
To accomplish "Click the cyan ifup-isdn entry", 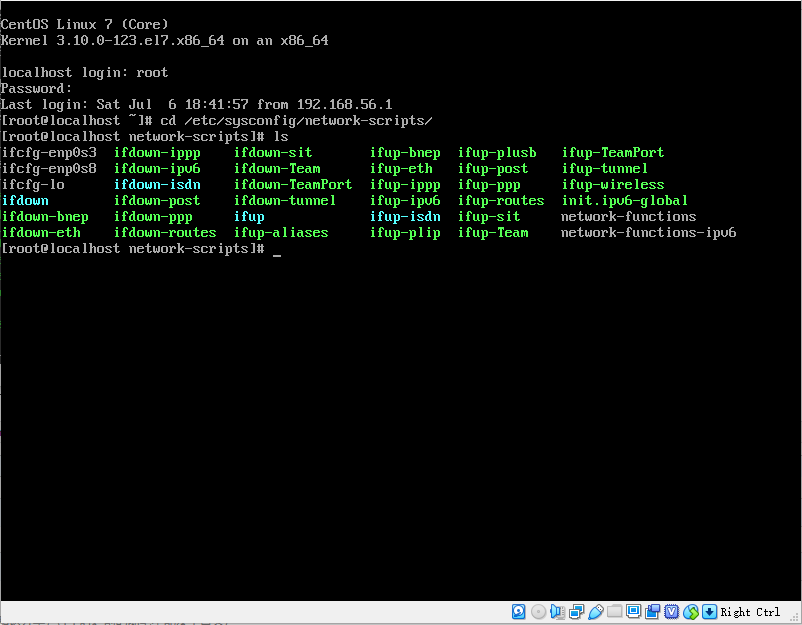I will 405,217.
